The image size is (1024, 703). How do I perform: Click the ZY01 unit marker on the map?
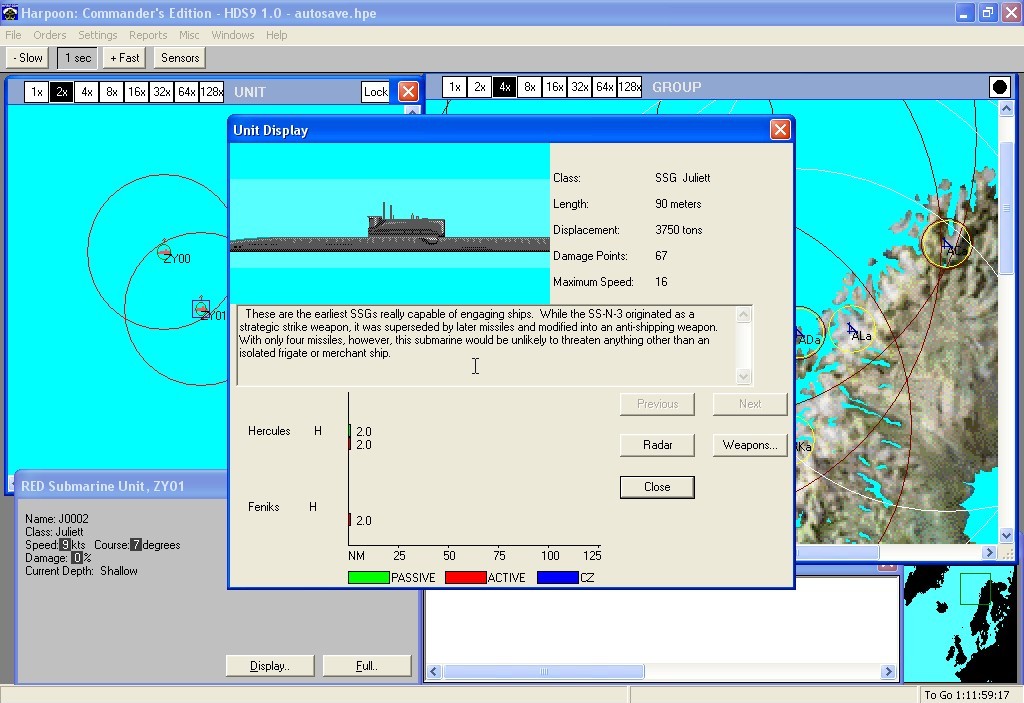(201, 309)
